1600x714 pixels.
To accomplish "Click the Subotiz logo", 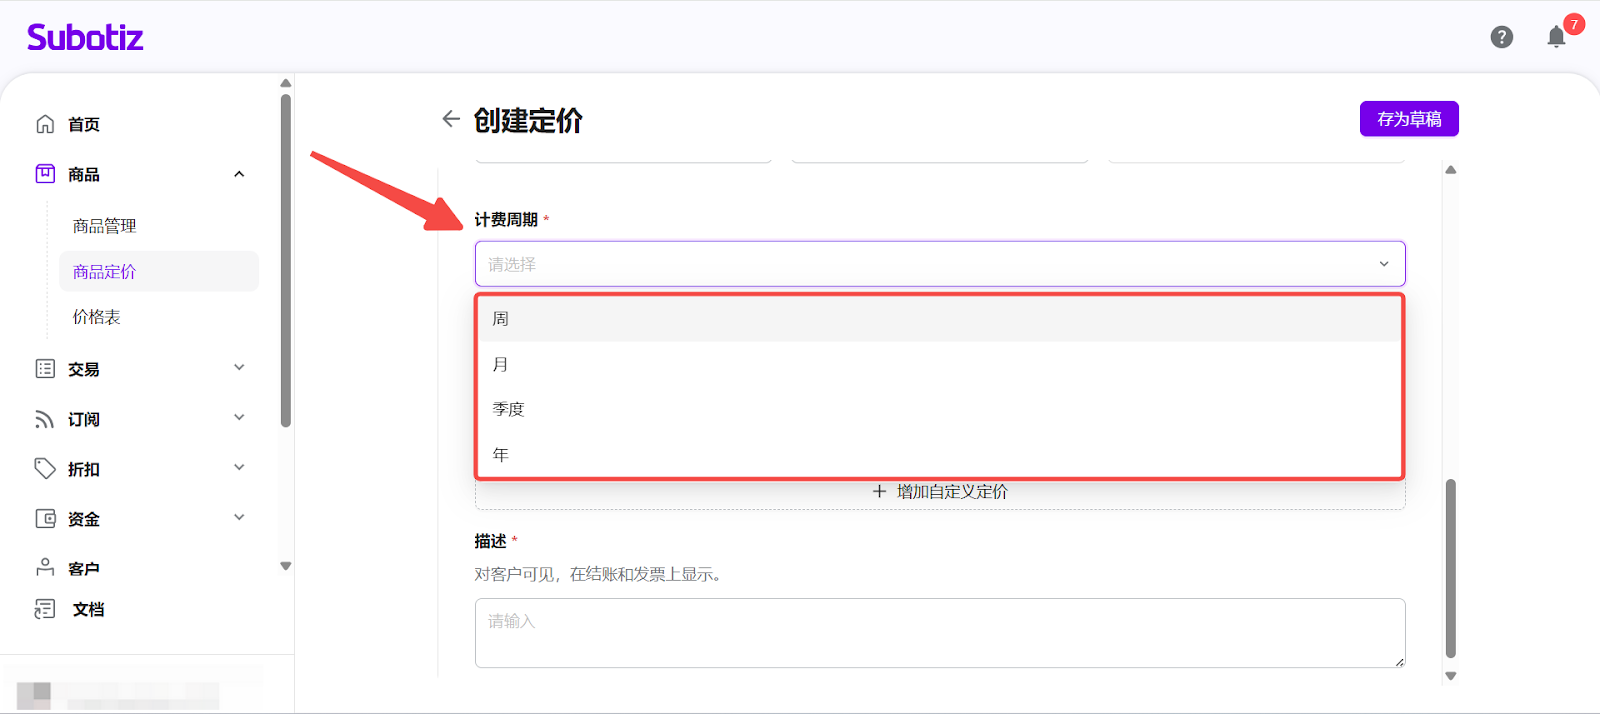I will (85, 38).
